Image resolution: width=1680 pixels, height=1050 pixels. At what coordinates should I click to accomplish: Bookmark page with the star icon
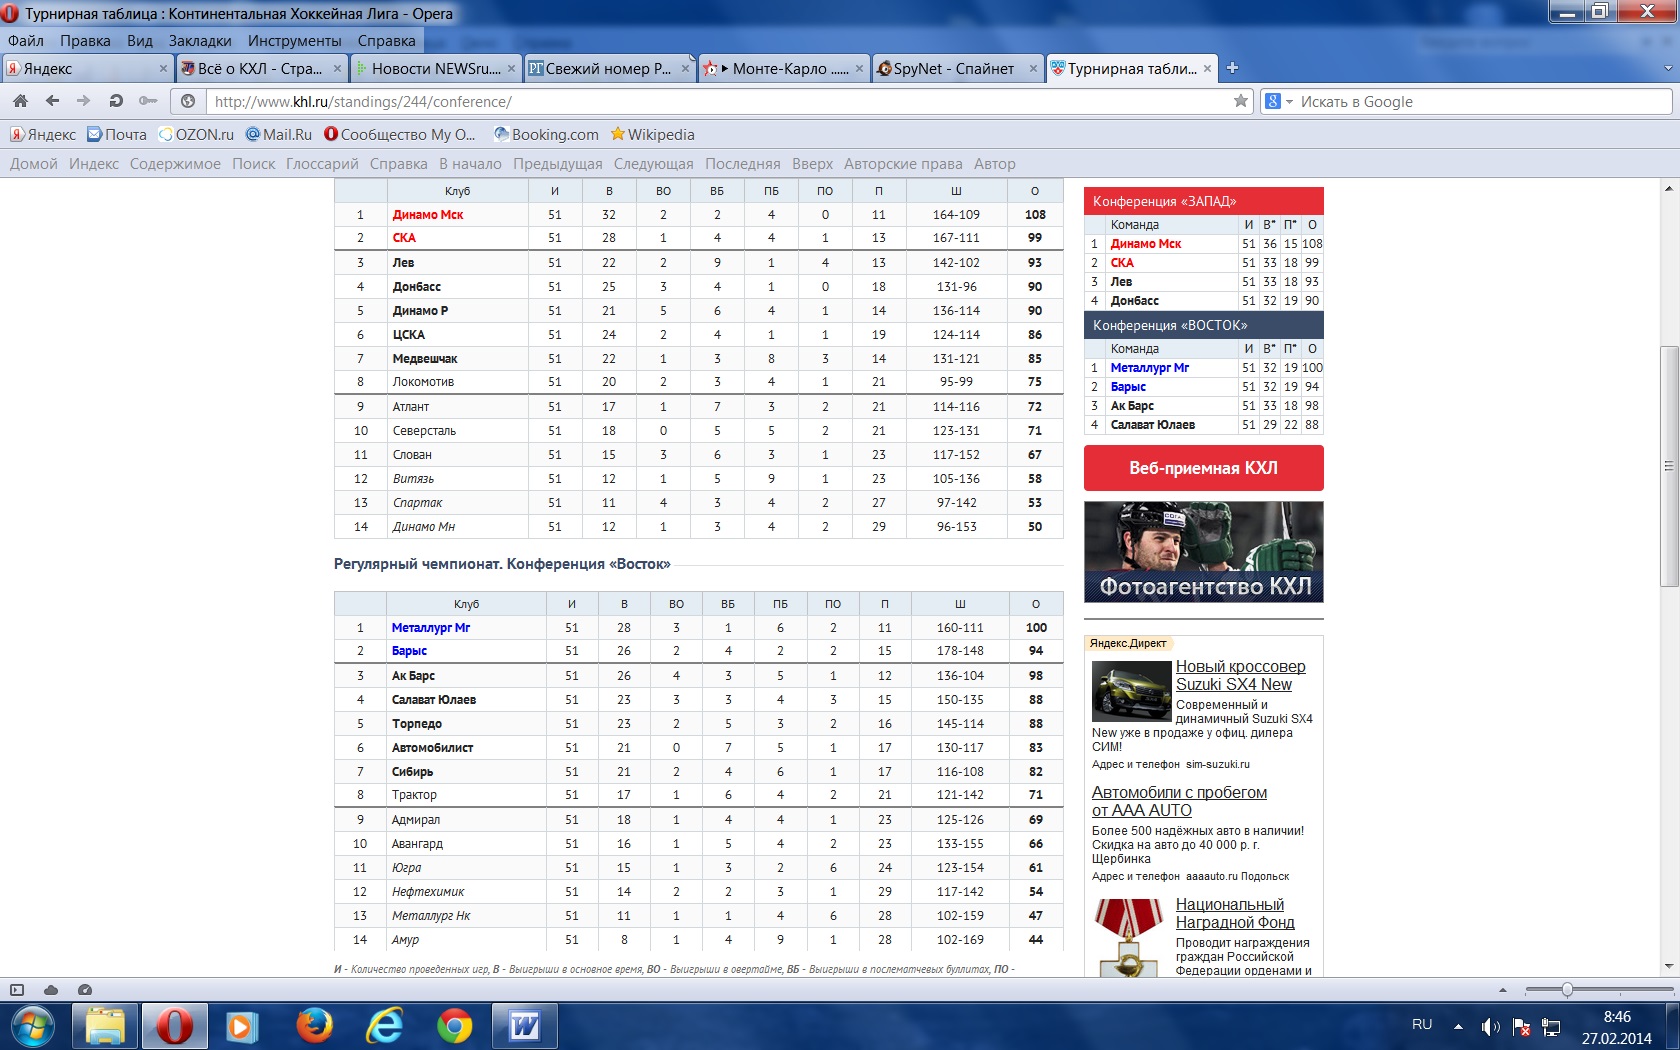coord(1240,101)
